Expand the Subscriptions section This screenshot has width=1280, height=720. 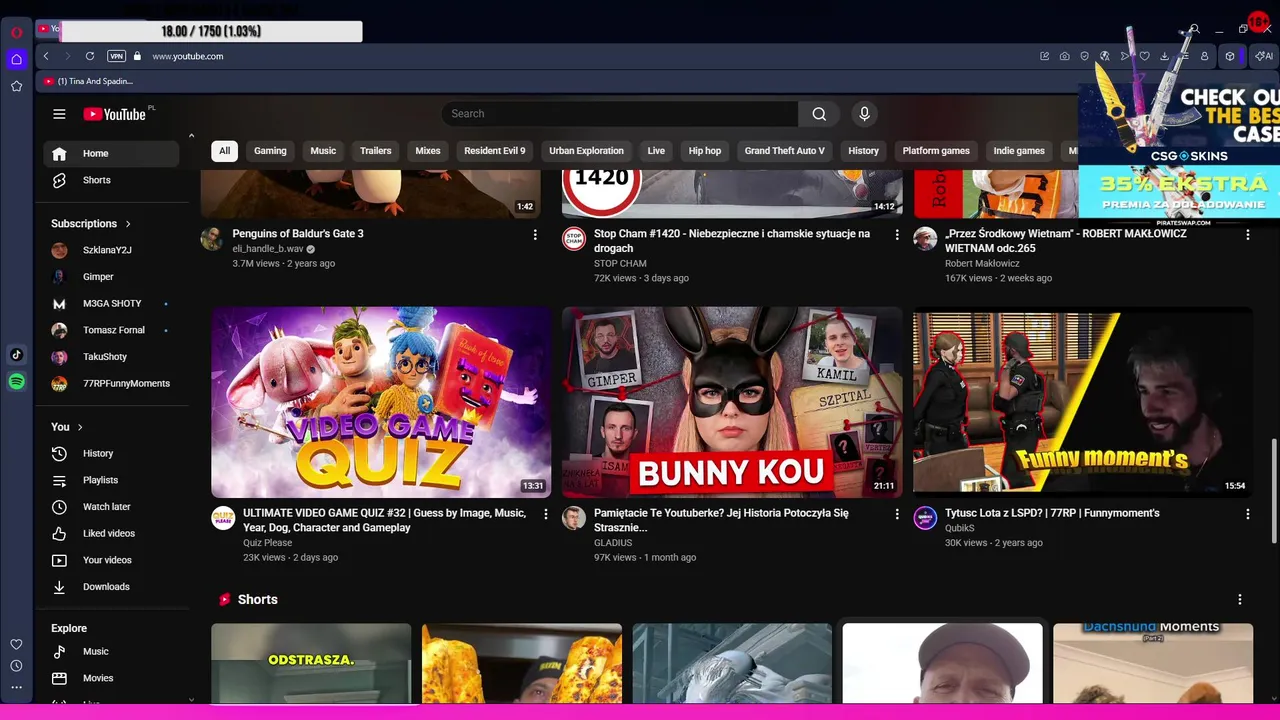pos(91,224)
